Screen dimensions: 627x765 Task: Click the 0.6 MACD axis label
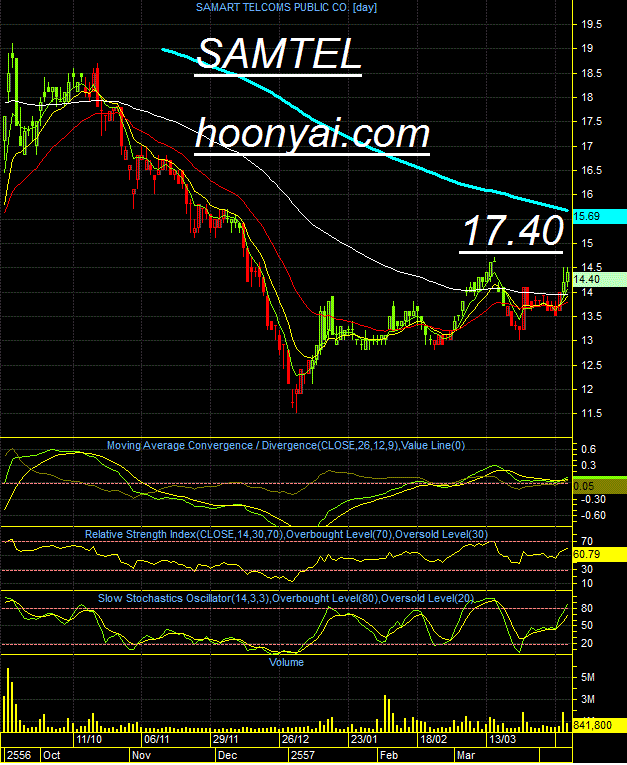click(588, 449)
